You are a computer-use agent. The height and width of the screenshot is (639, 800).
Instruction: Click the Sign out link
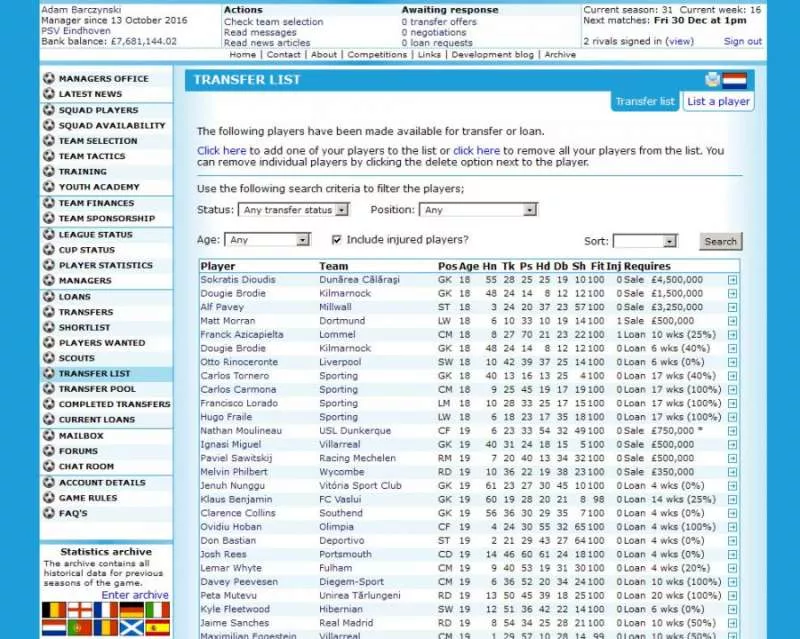coord(742,42)
